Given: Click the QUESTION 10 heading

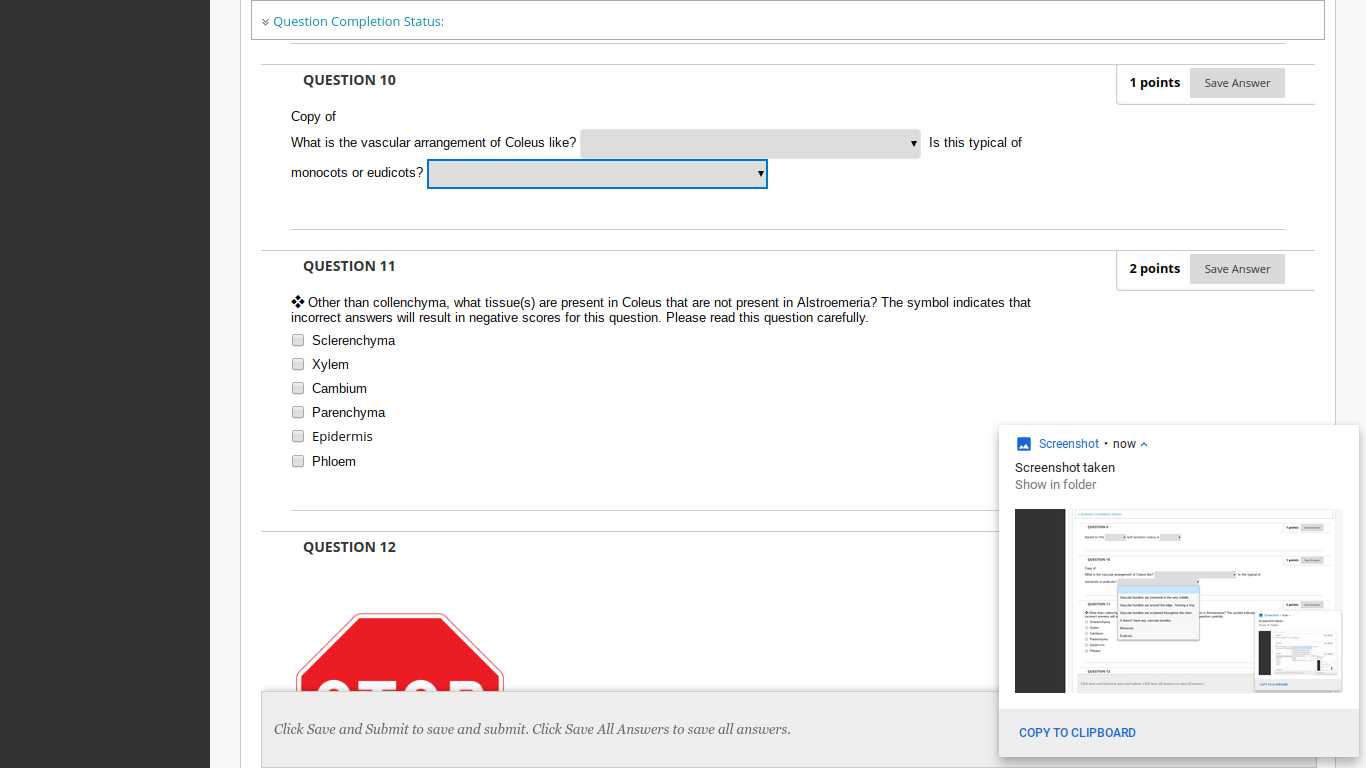Looking at the screenshot, I should 349,80.
